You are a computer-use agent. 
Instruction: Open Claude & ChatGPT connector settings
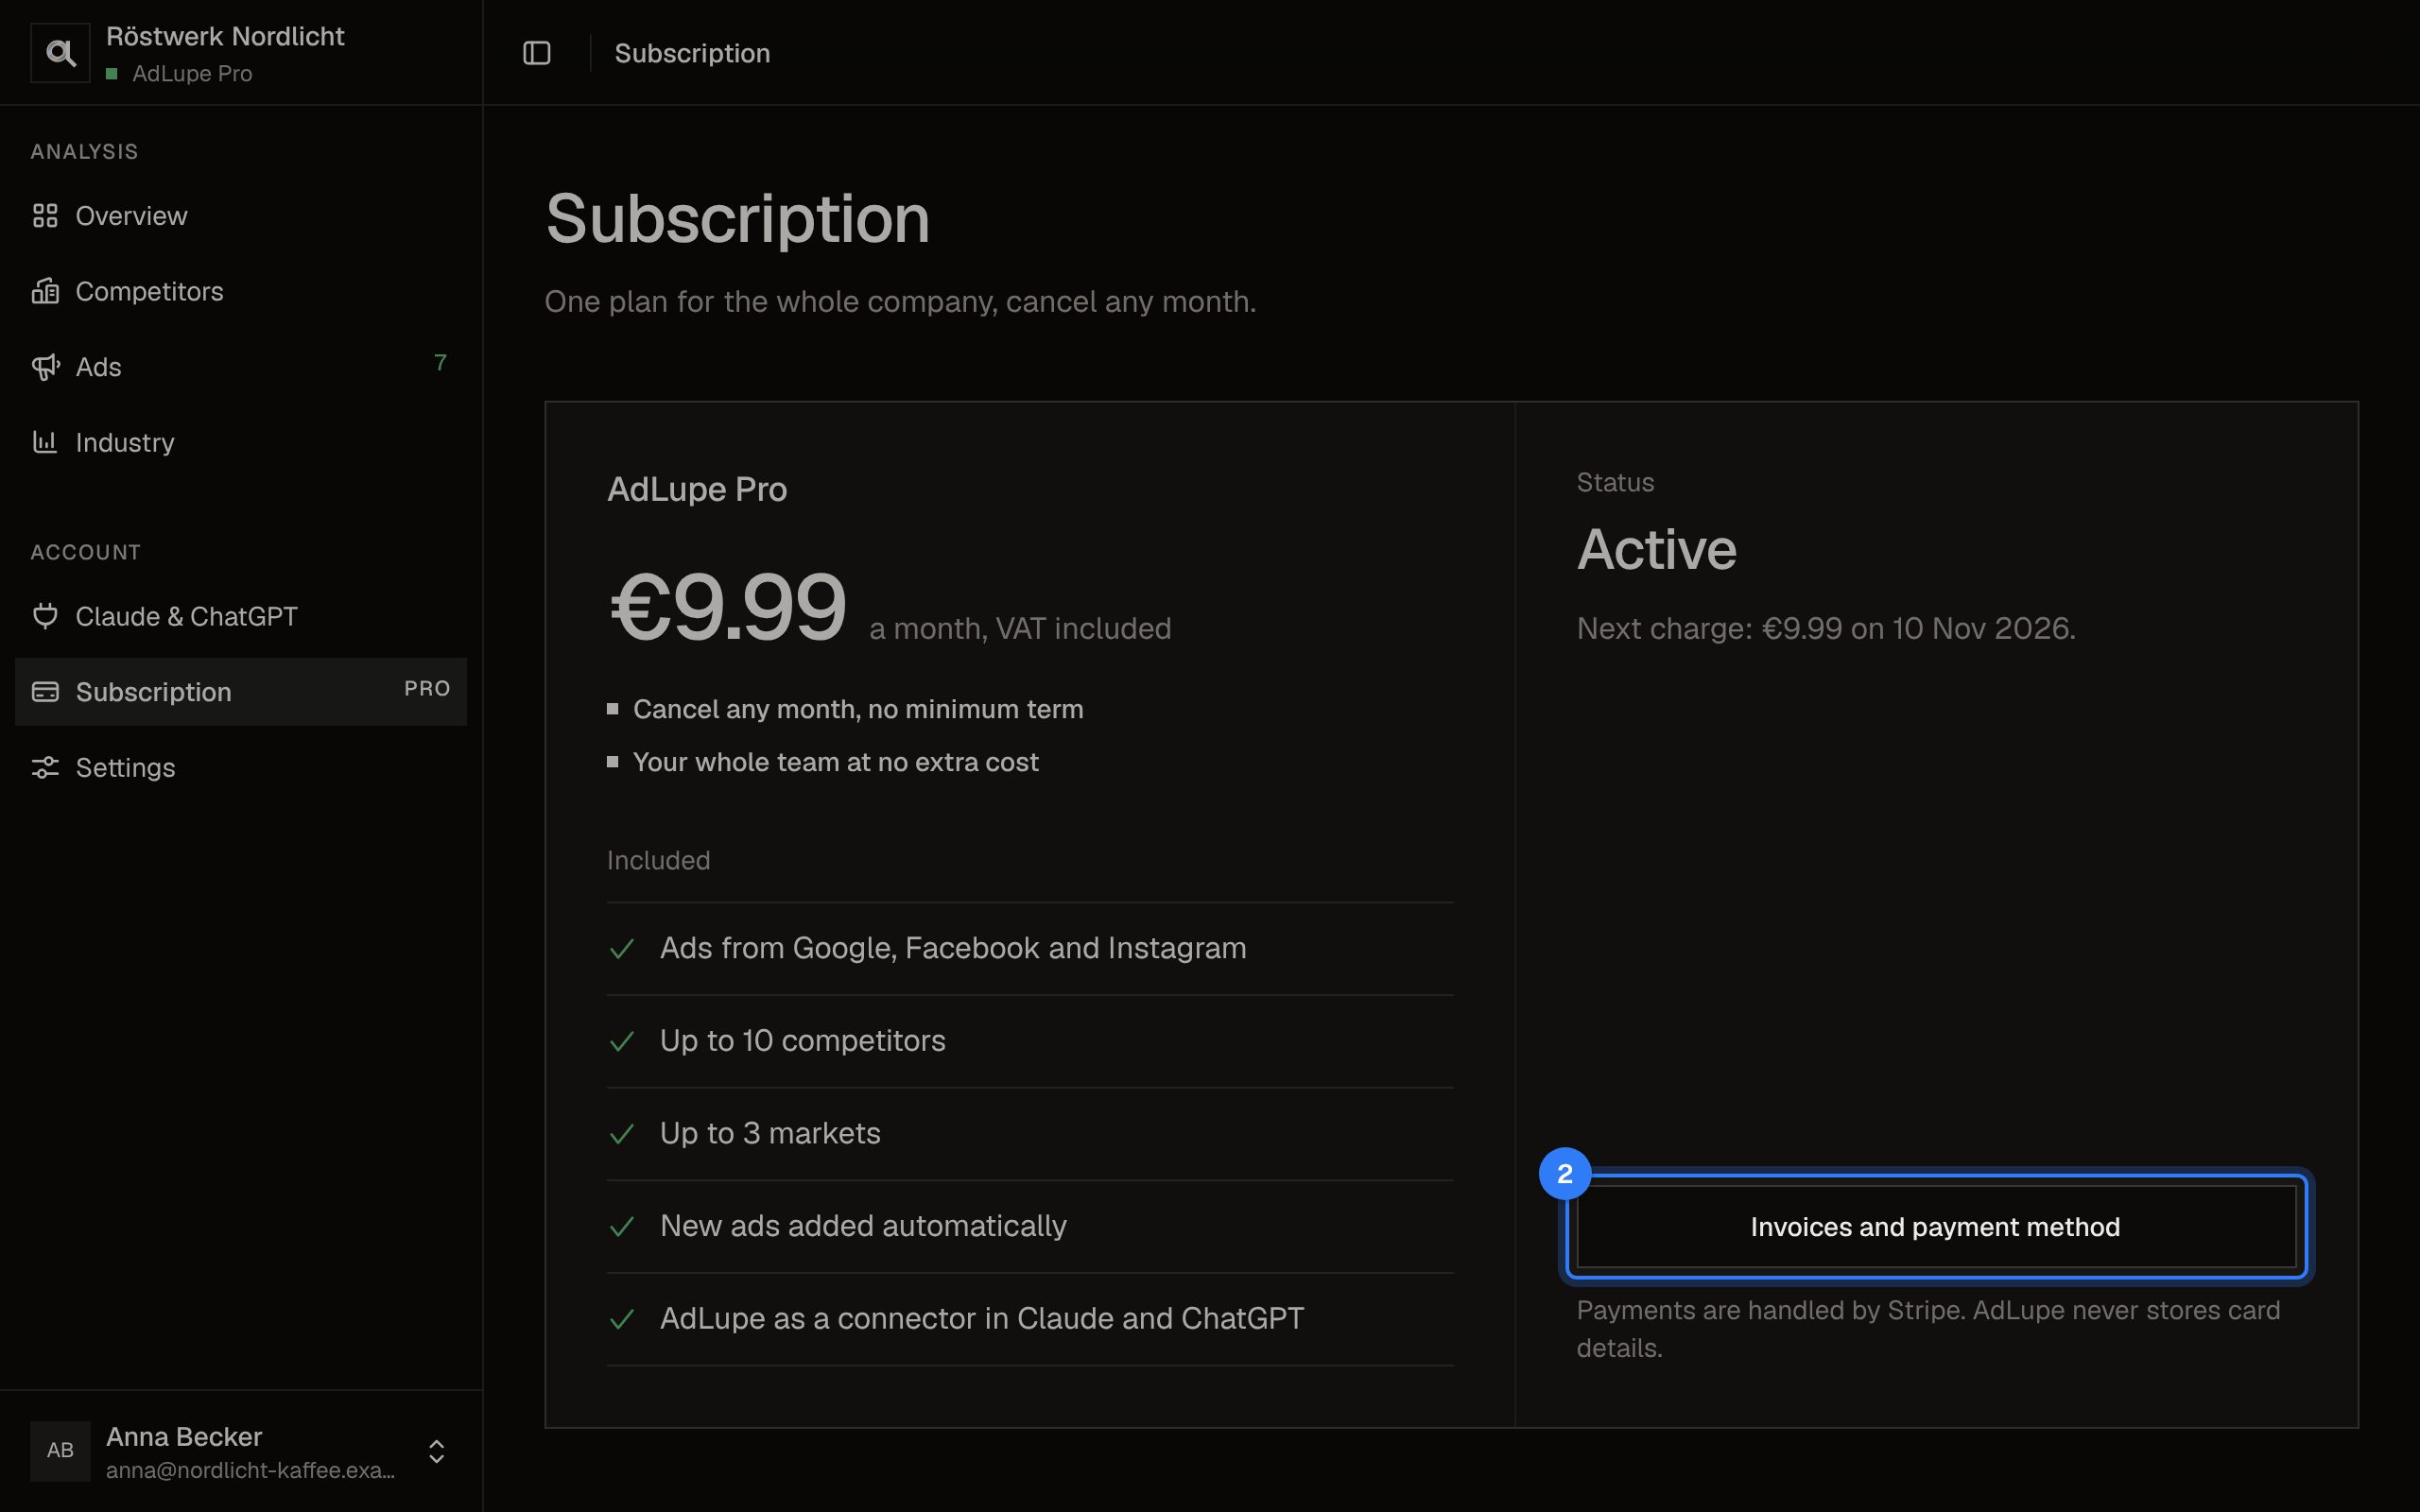click(241, 616)
